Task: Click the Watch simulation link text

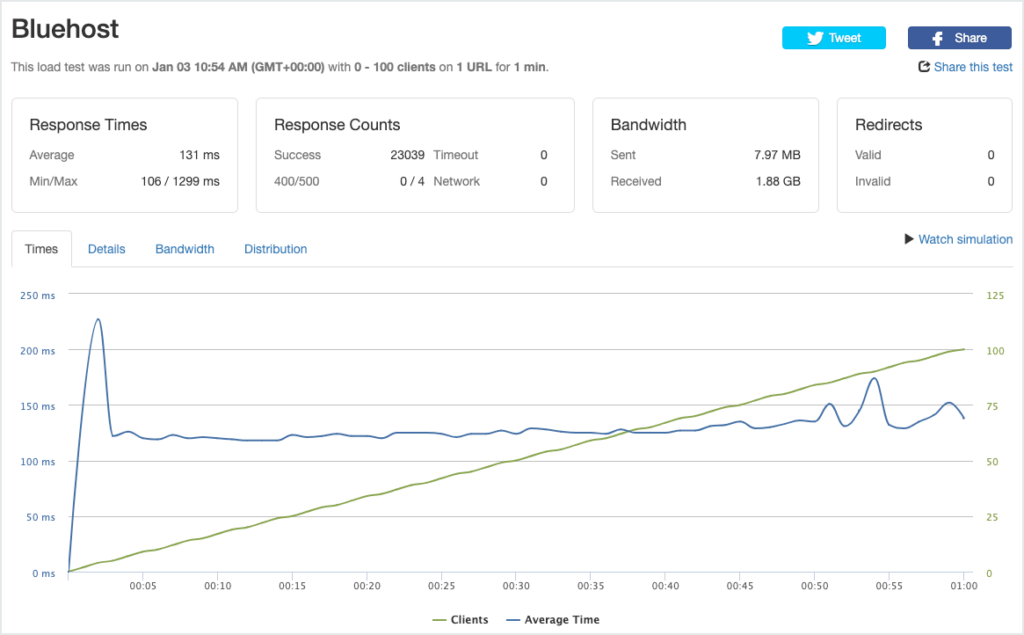Action: [x=965, y=239]
